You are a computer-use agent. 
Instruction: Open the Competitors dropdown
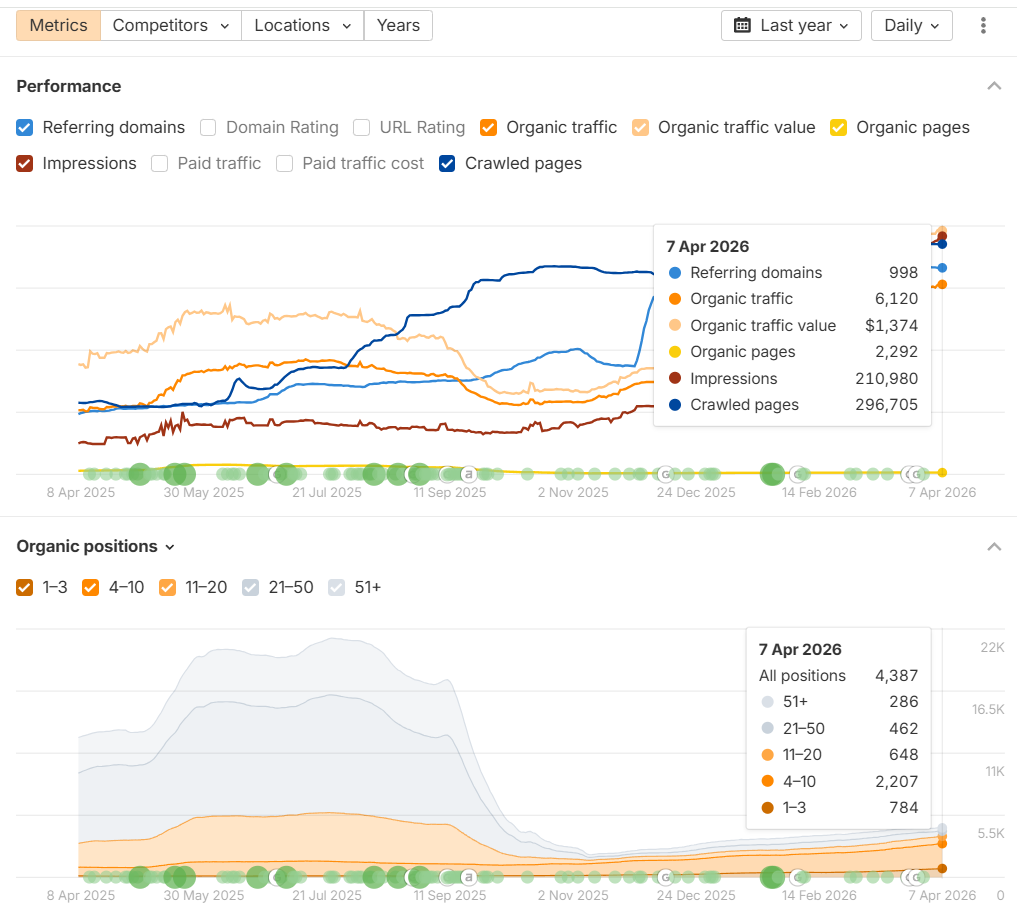[171, 25]
